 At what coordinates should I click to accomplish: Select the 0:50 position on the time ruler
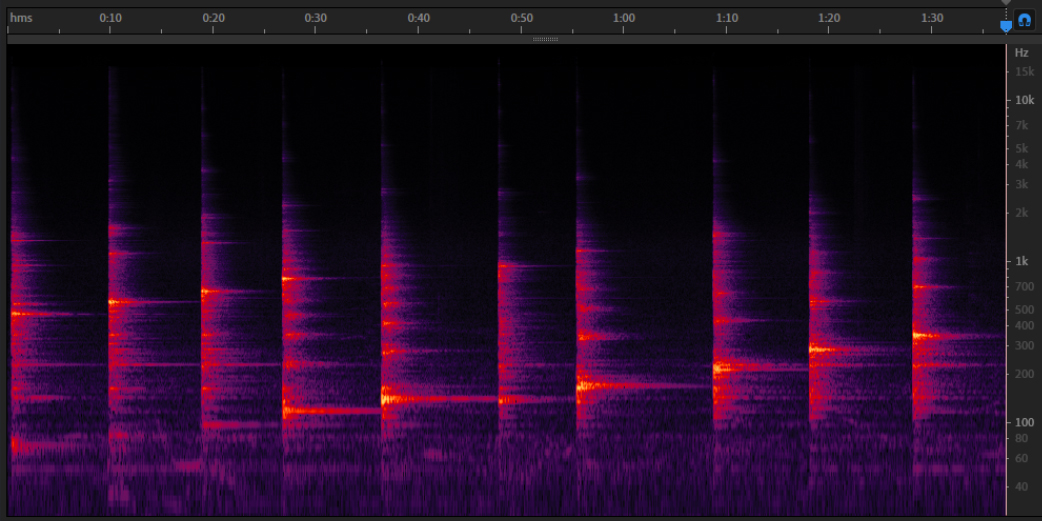(x=521, y=19)
